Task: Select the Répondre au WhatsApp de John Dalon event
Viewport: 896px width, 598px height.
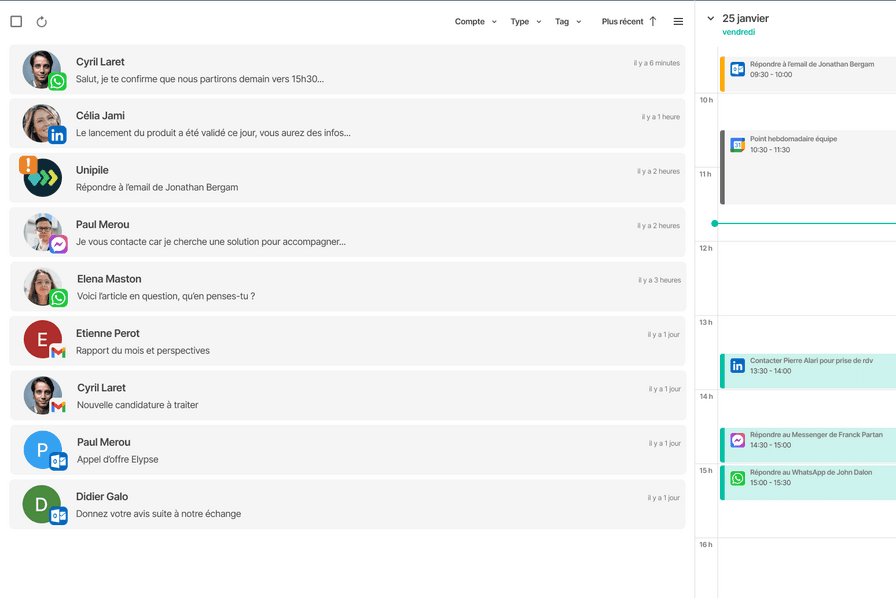Action: pyautogui.click(x=810, y=478)
